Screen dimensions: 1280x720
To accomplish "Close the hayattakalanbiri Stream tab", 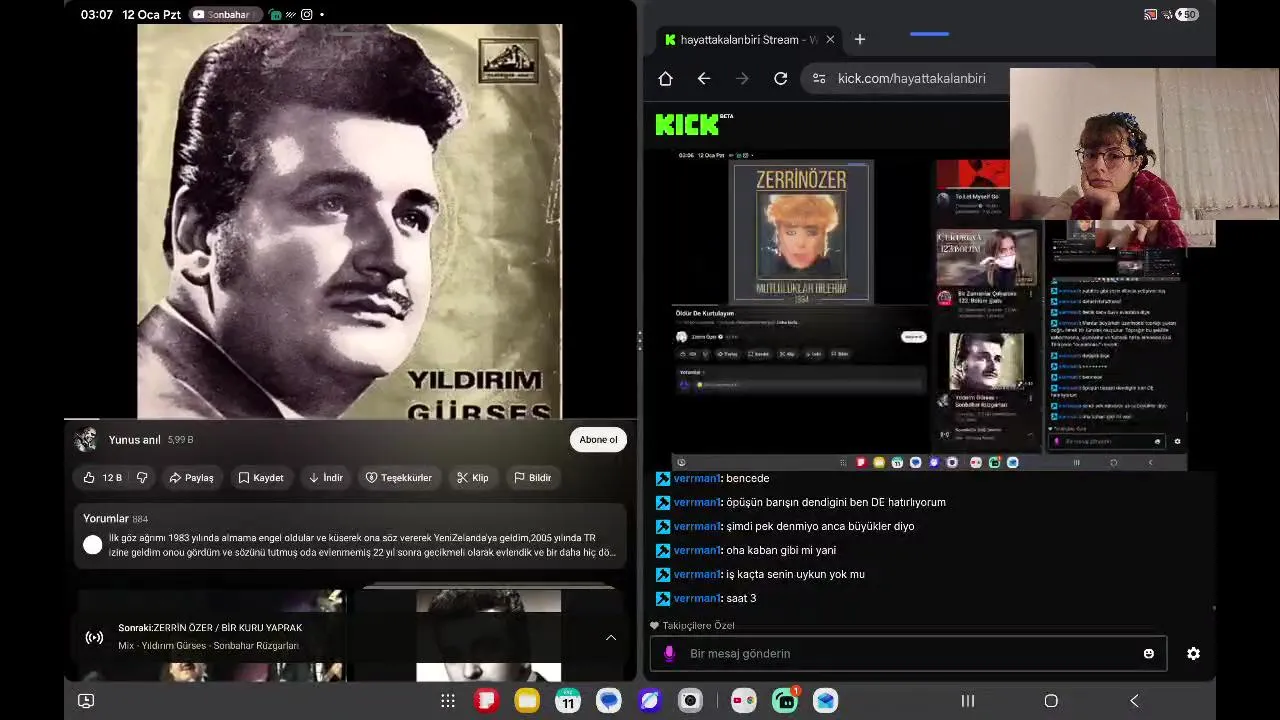I will click(830, 40).
